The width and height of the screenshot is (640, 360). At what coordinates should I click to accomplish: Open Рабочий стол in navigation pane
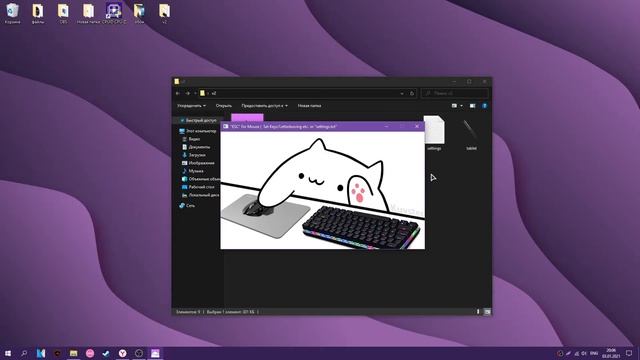pyautogui.click(x=198, y=187)
